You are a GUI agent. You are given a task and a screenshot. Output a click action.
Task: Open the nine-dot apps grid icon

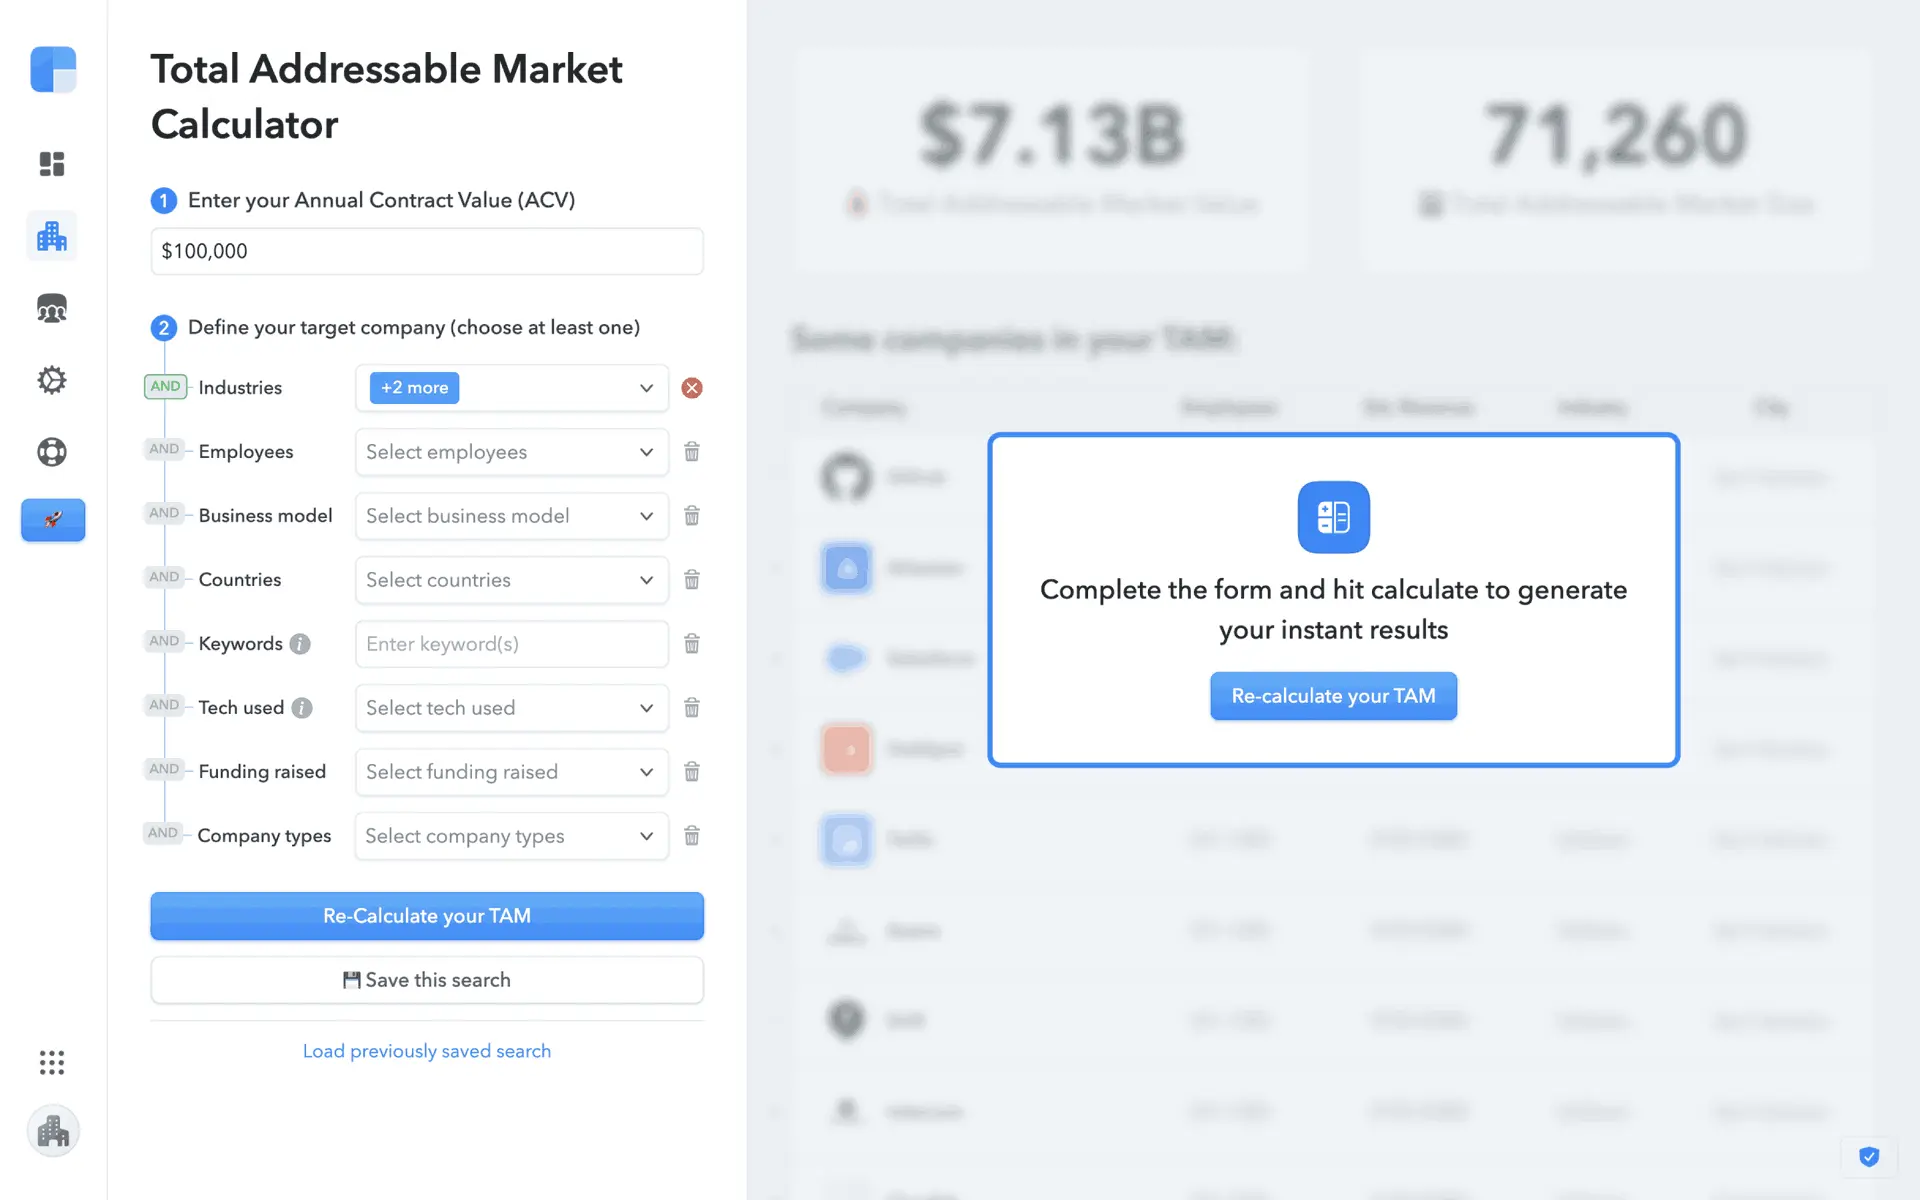[52, 1062]
